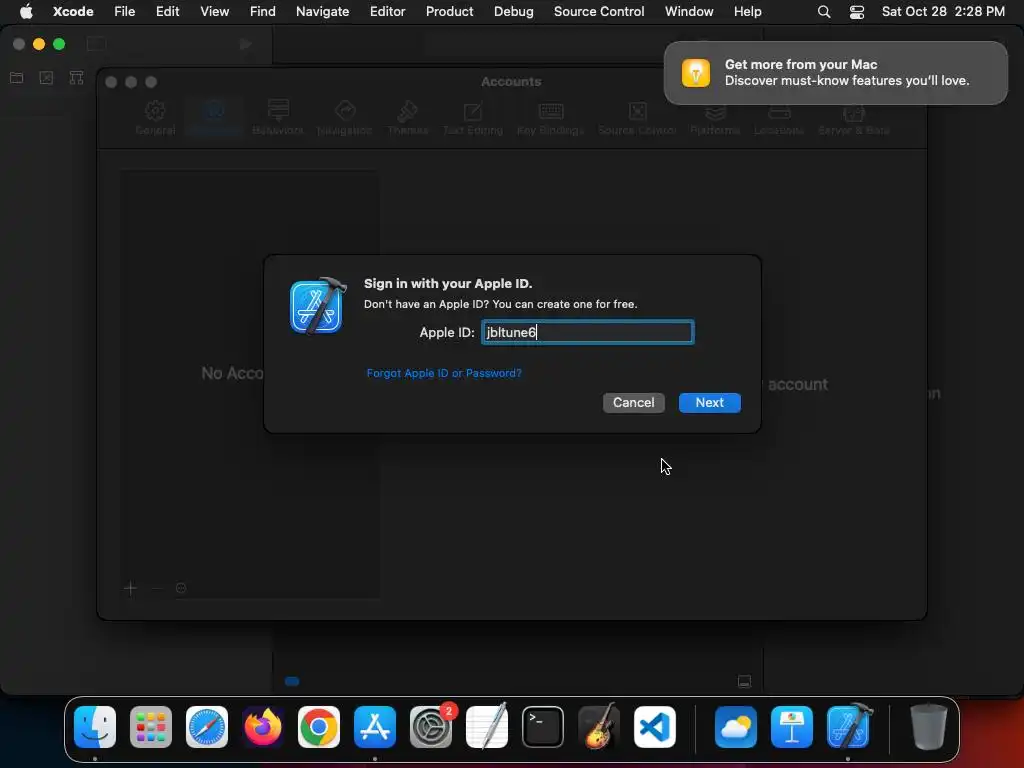This screenshot has width=1024, height=768.
Task: Launch Visual Studio Code from the Dock
Action: pyautogui.click(x=654, y=727)
